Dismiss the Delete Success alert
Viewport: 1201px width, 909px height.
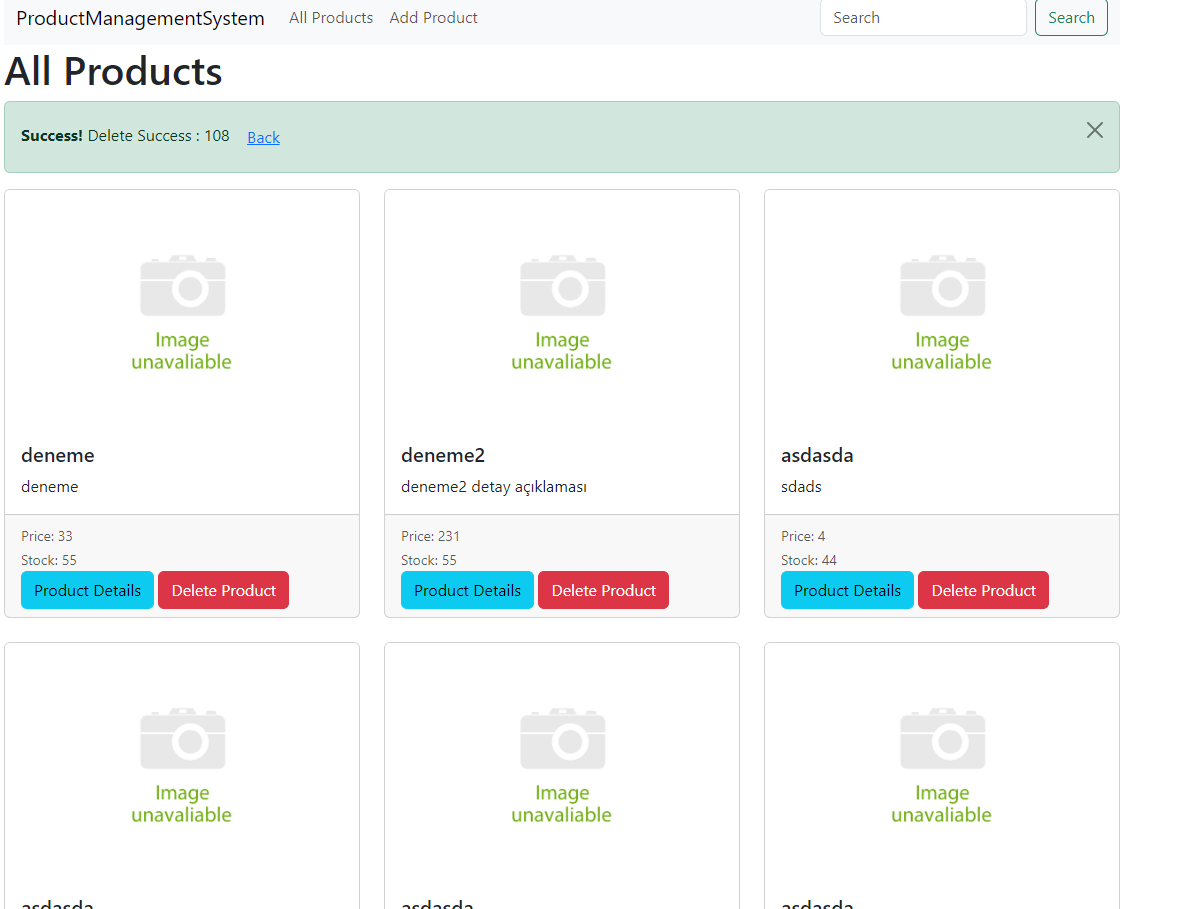coord(1095,130)
